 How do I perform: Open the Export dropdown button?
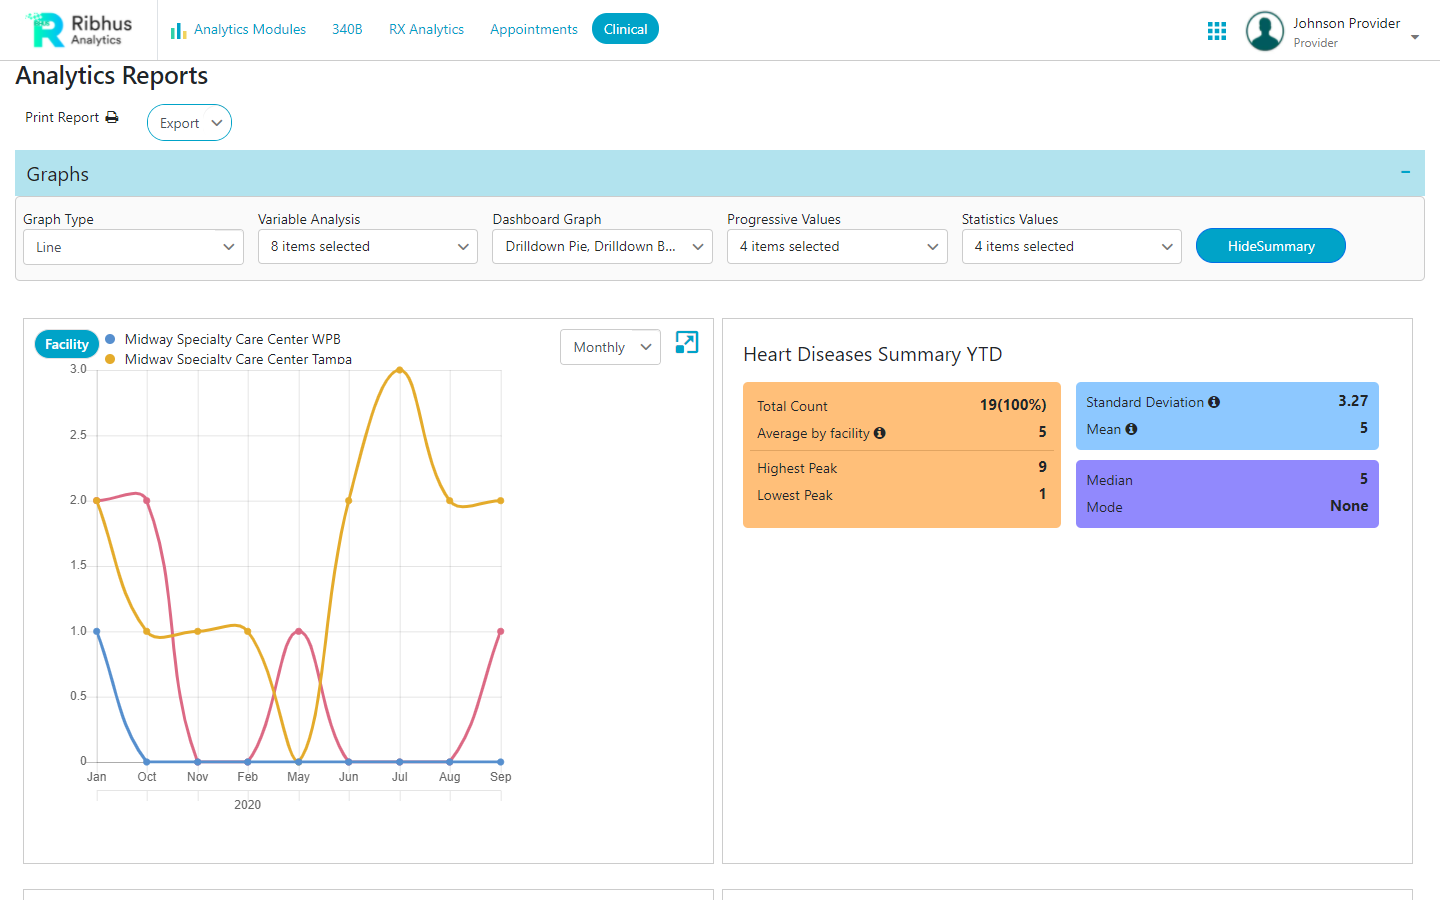click(189, 122)
